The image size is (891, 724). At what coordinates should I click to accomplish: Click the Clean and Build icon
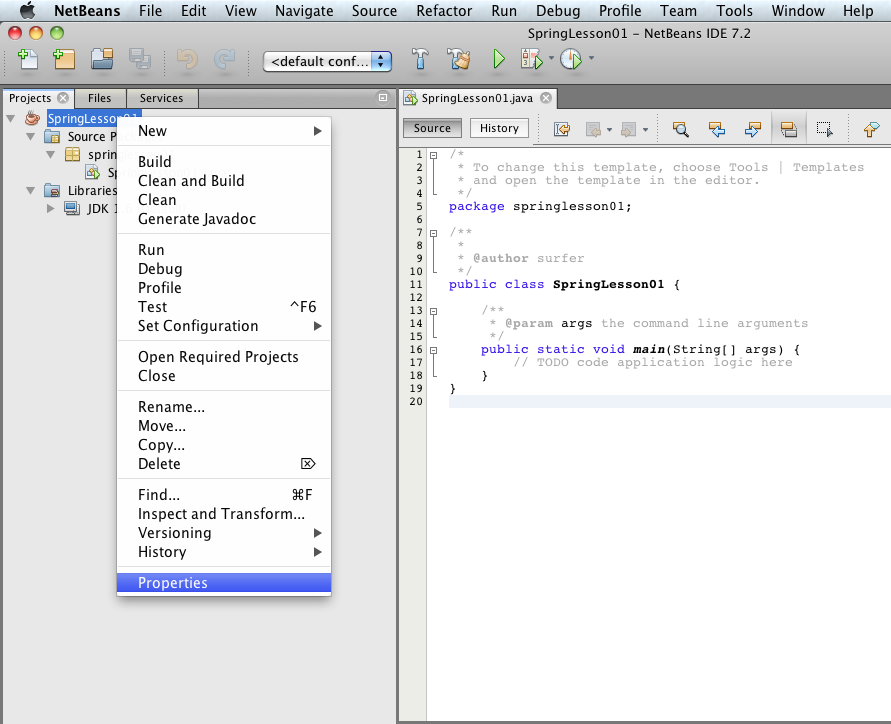tap(459, 59)
